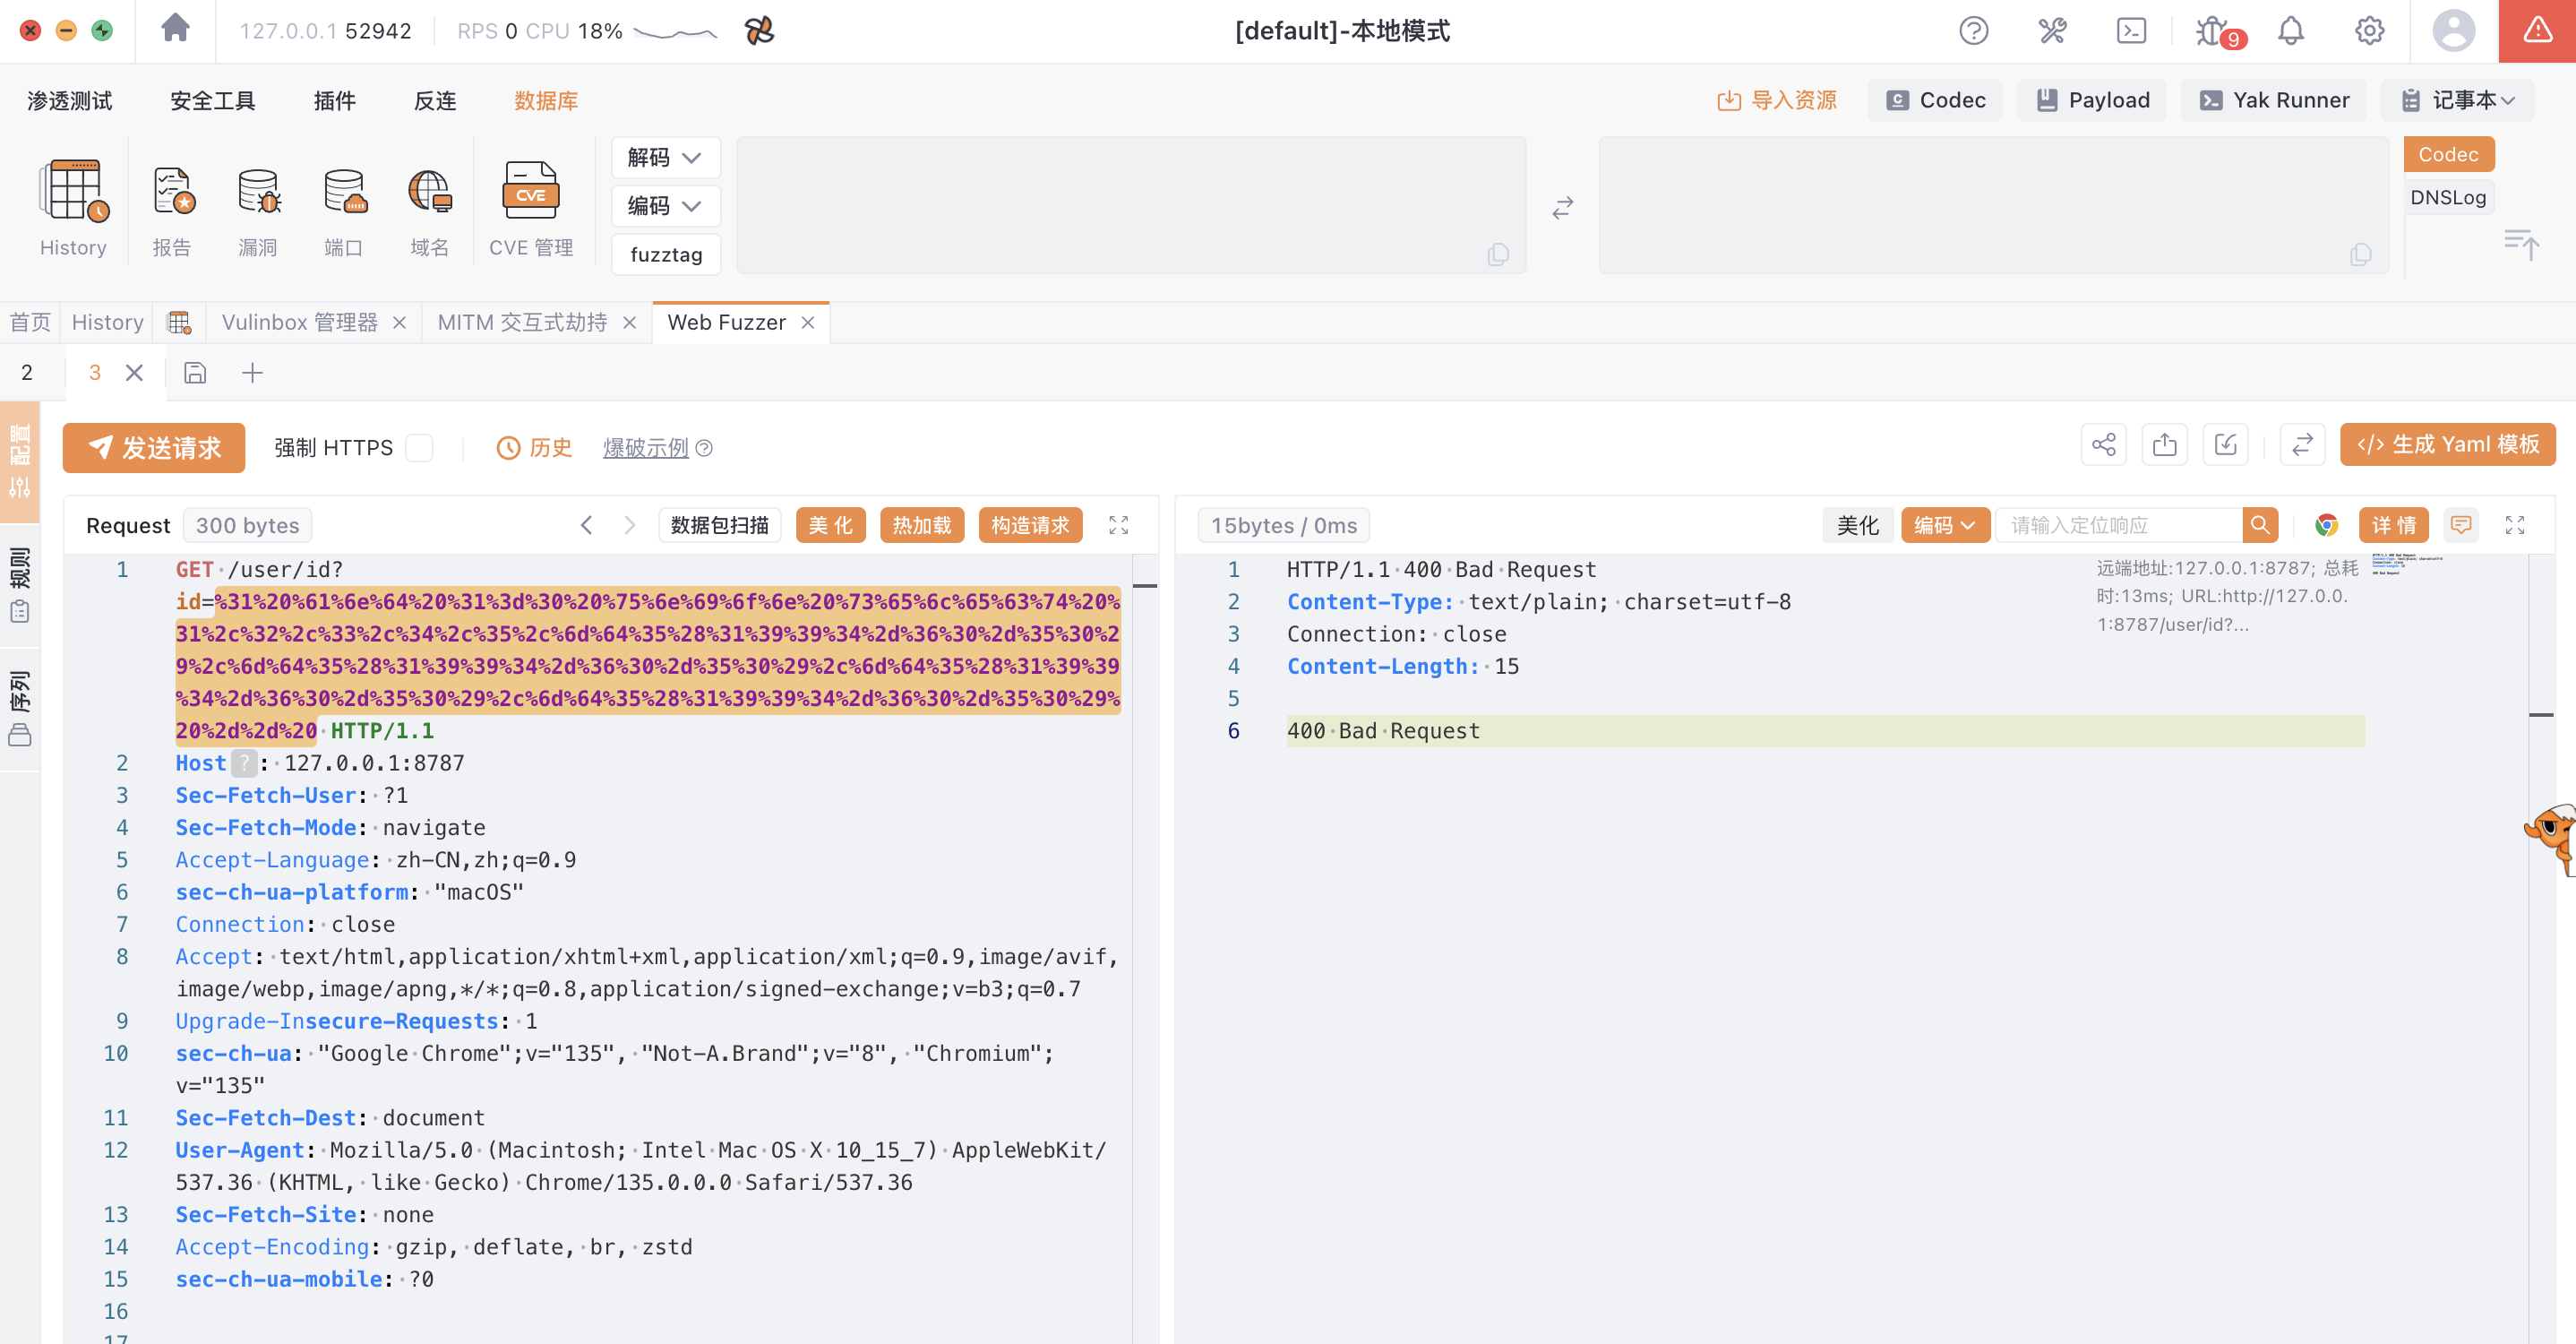This screenshot has height=1344, width=2576.
Task: Toggle the 强制 HTTPS checkbox
Action: [420, 448]
